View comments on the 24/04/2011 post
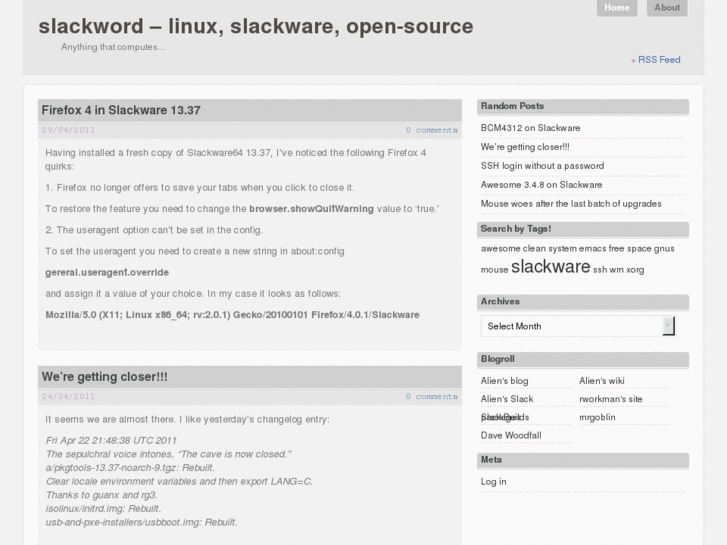This screenshot has height=545, width=727. pyautogui.click(x=431, y=397)
